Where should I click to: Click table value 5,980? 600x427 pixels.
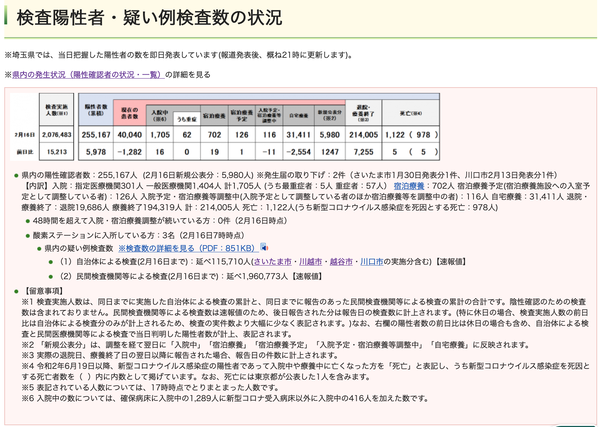click(x=330, y=135)
